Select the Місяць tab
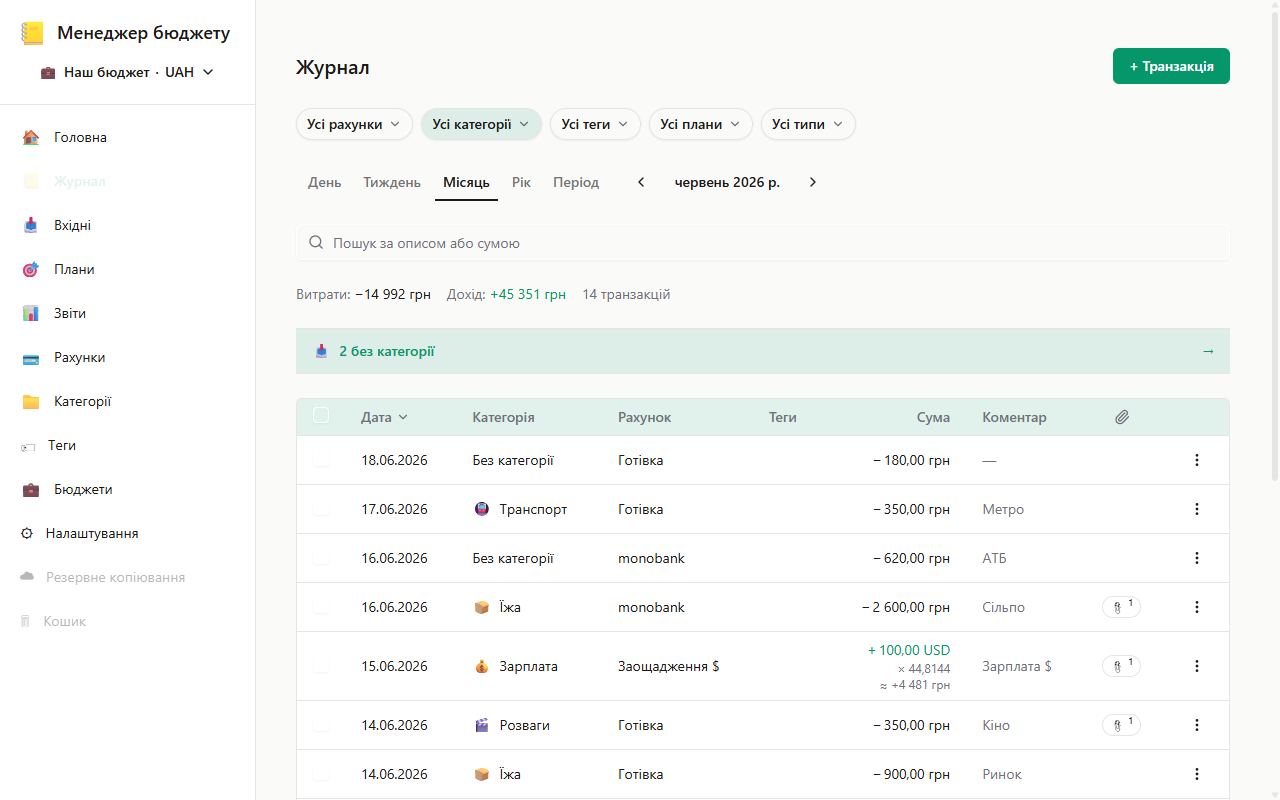The image size is (1280, 800). (466, 182)
